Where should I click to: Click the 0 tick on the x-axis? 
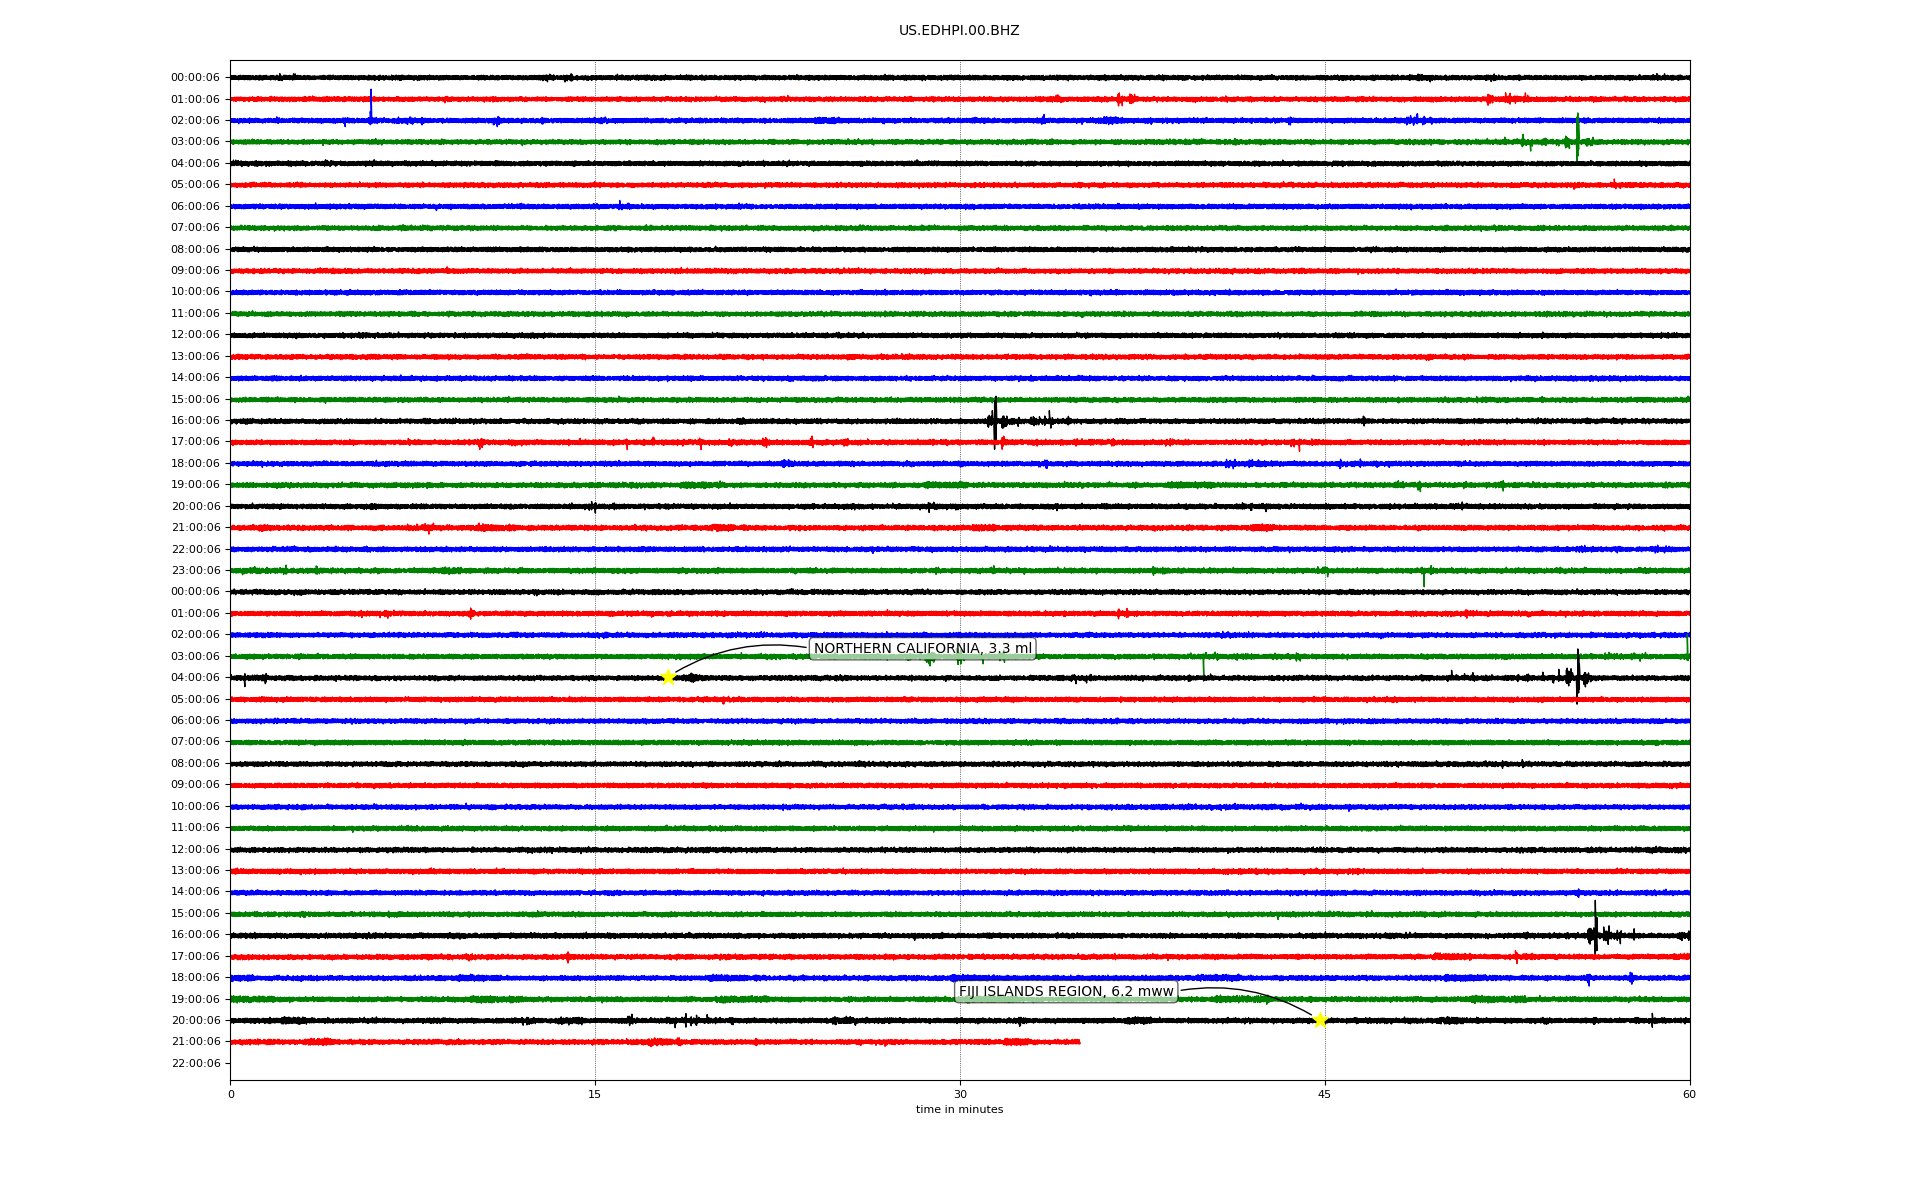tap(231, 1094)
